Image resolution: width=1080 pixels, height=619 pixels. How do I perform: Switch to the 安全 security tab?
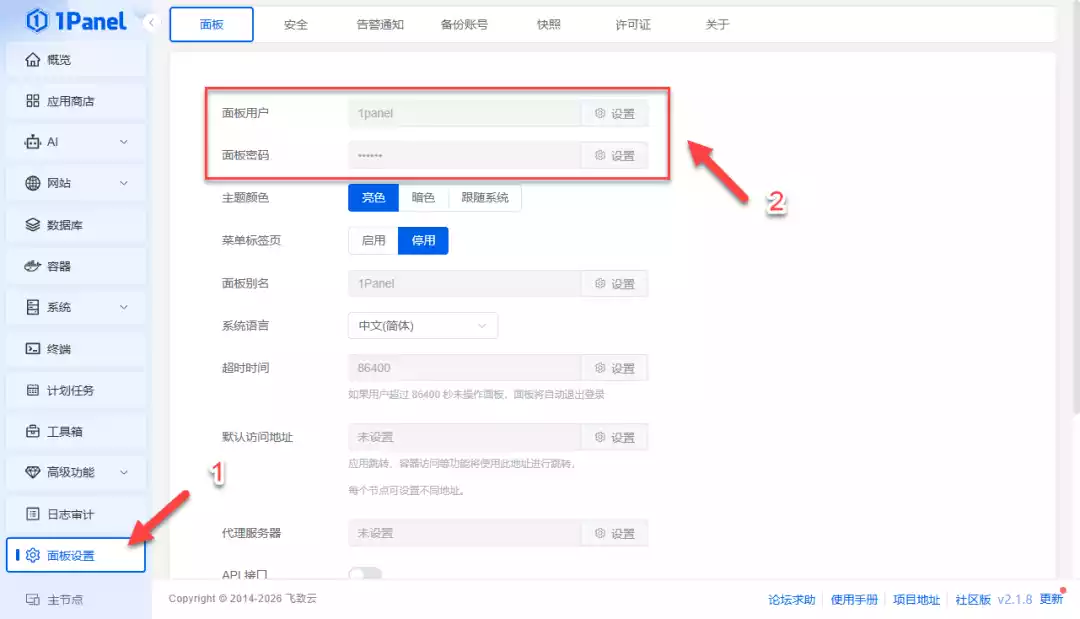(x=295, y=24)
